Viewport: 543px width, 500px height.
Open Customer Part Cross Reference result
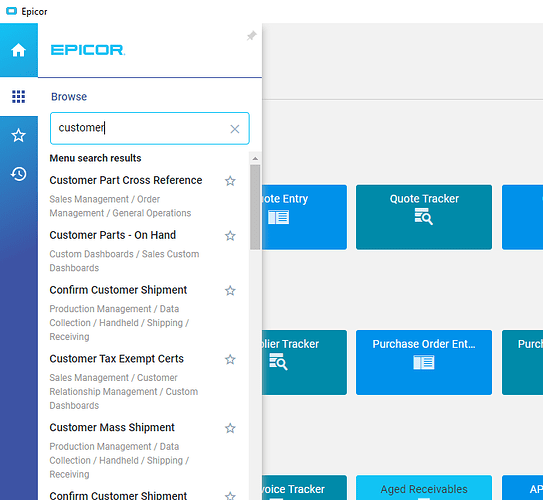(x=126, y=180)
